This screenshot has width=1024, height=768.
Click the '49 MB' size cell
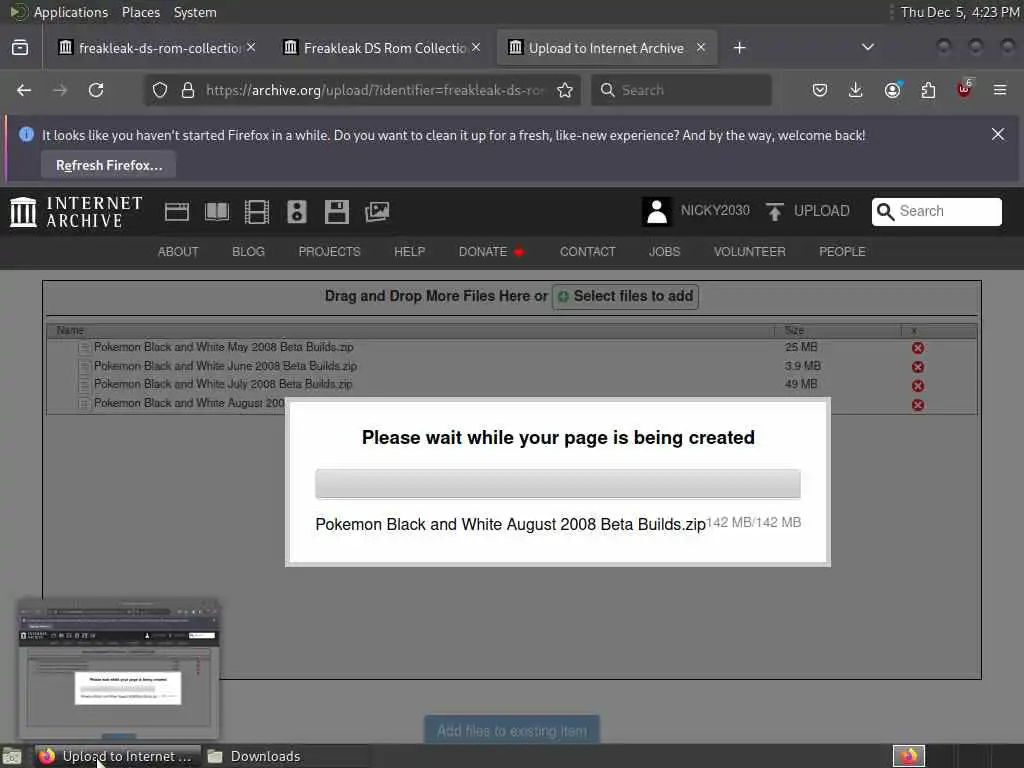(801, 384)
